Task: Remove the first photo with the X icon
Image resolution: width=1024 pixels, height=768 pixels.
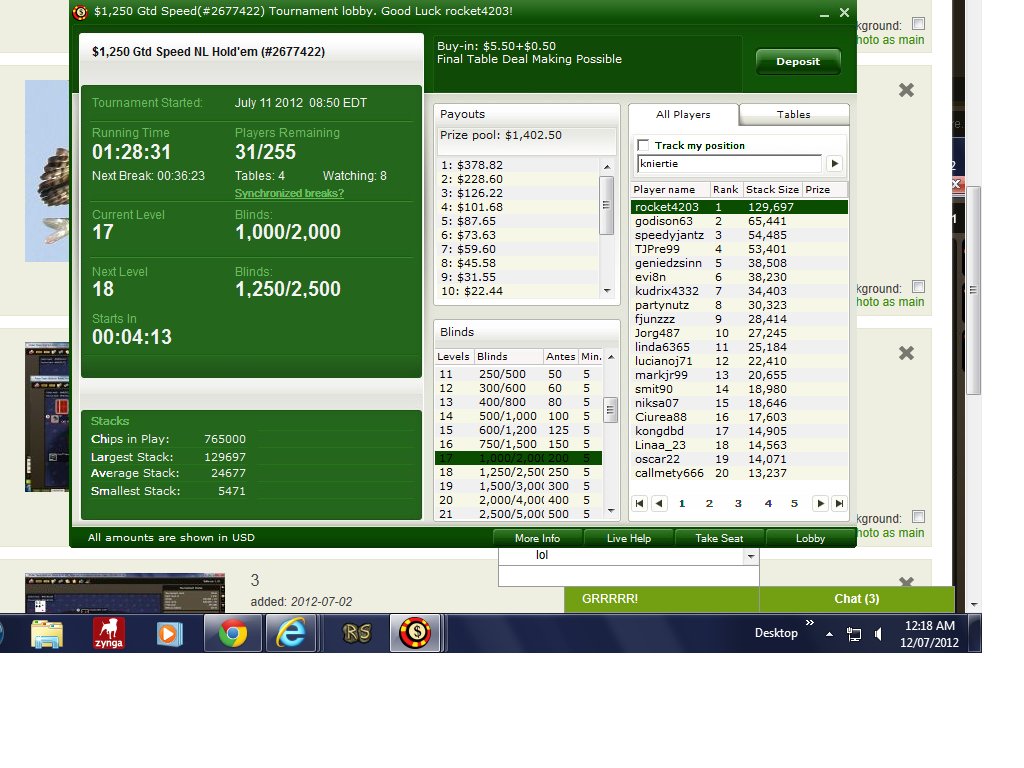Action: [906, 90]
